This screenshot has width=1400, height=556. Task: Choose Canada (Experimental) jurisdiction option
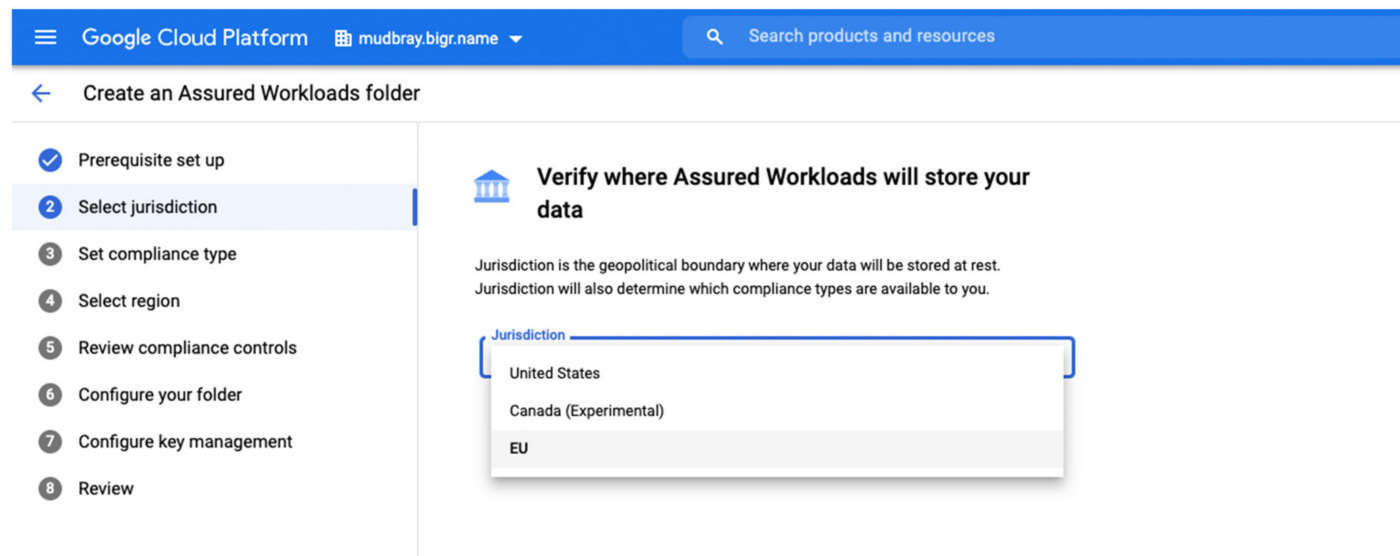[586, 411]
